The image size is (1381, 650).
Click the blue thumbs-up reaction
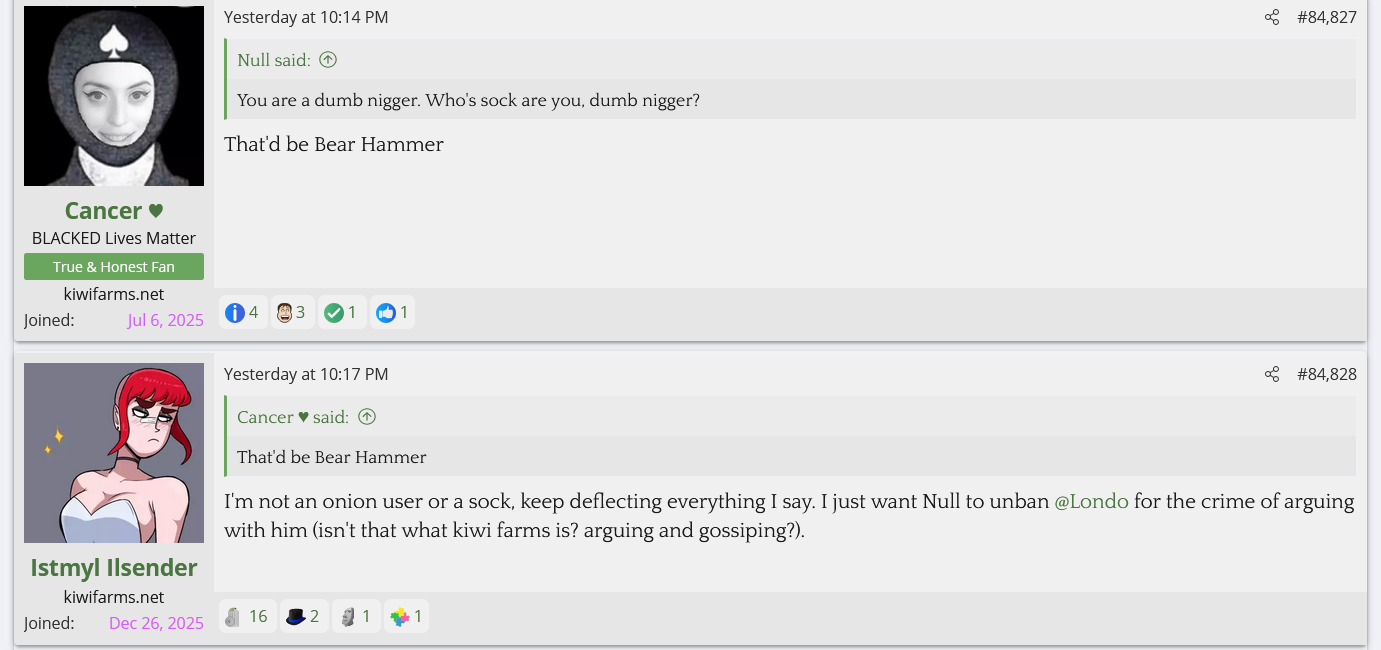(386, 313)
